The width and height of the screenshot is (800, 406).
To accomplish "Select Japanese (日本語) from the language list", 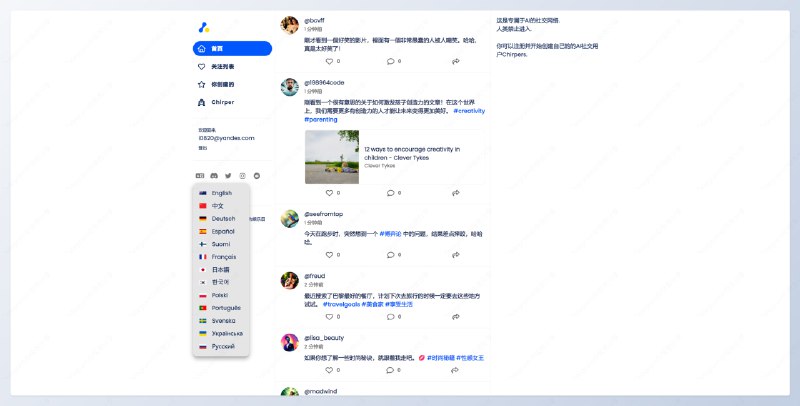I will click(221, 270).
